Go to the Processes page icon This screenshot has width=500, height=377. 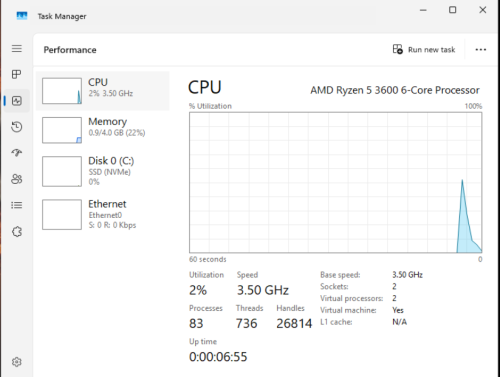click(x=16, y=74)
